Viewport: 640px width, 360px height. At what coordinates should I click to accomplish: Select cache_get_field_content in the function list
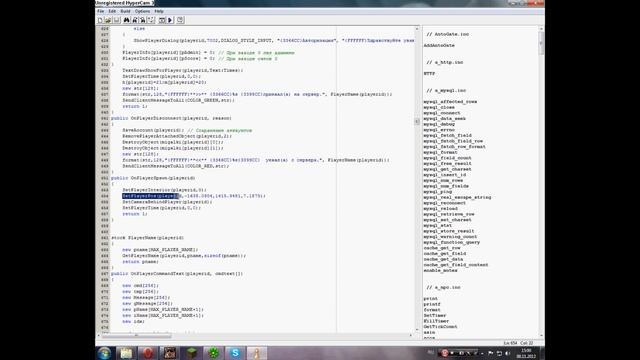456,265
